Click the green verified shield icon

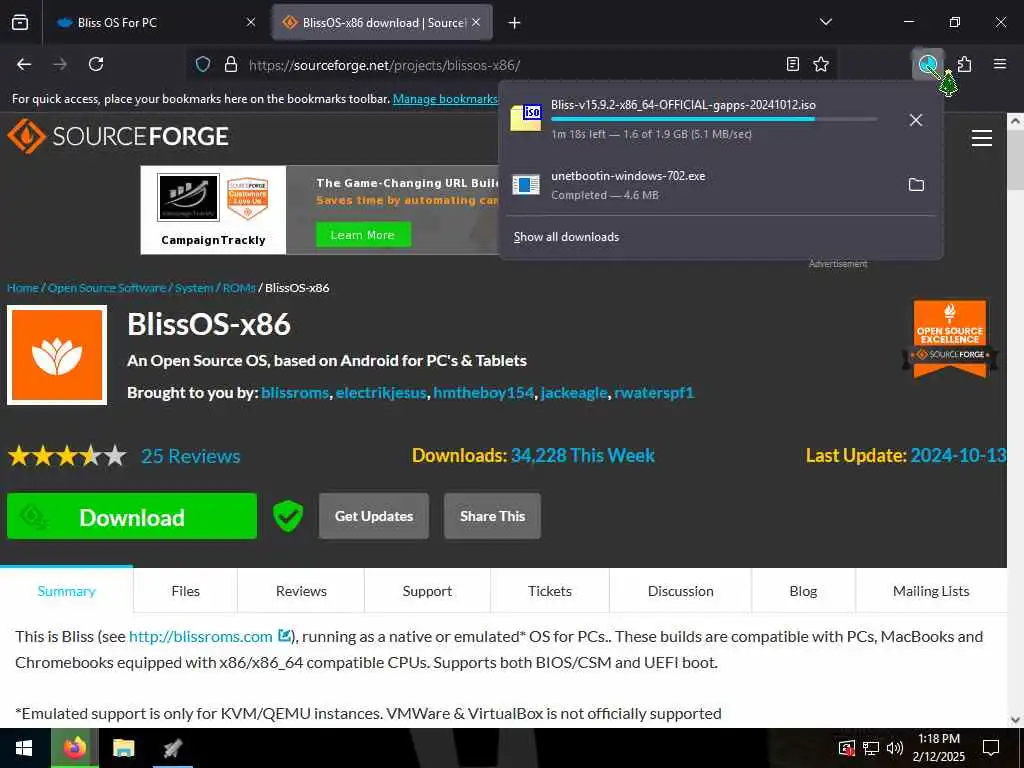288,516
